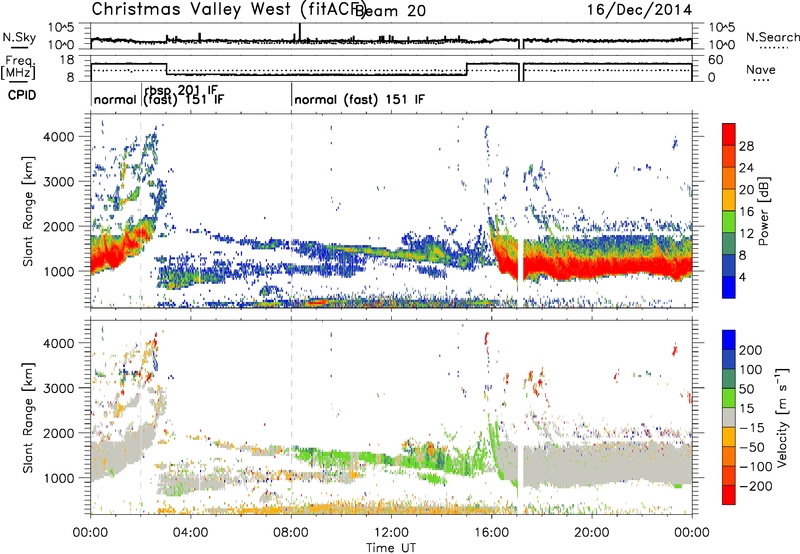
Task: Click the 'Christmas Valley West (fitACF)' title
Action: click(228, 9)
